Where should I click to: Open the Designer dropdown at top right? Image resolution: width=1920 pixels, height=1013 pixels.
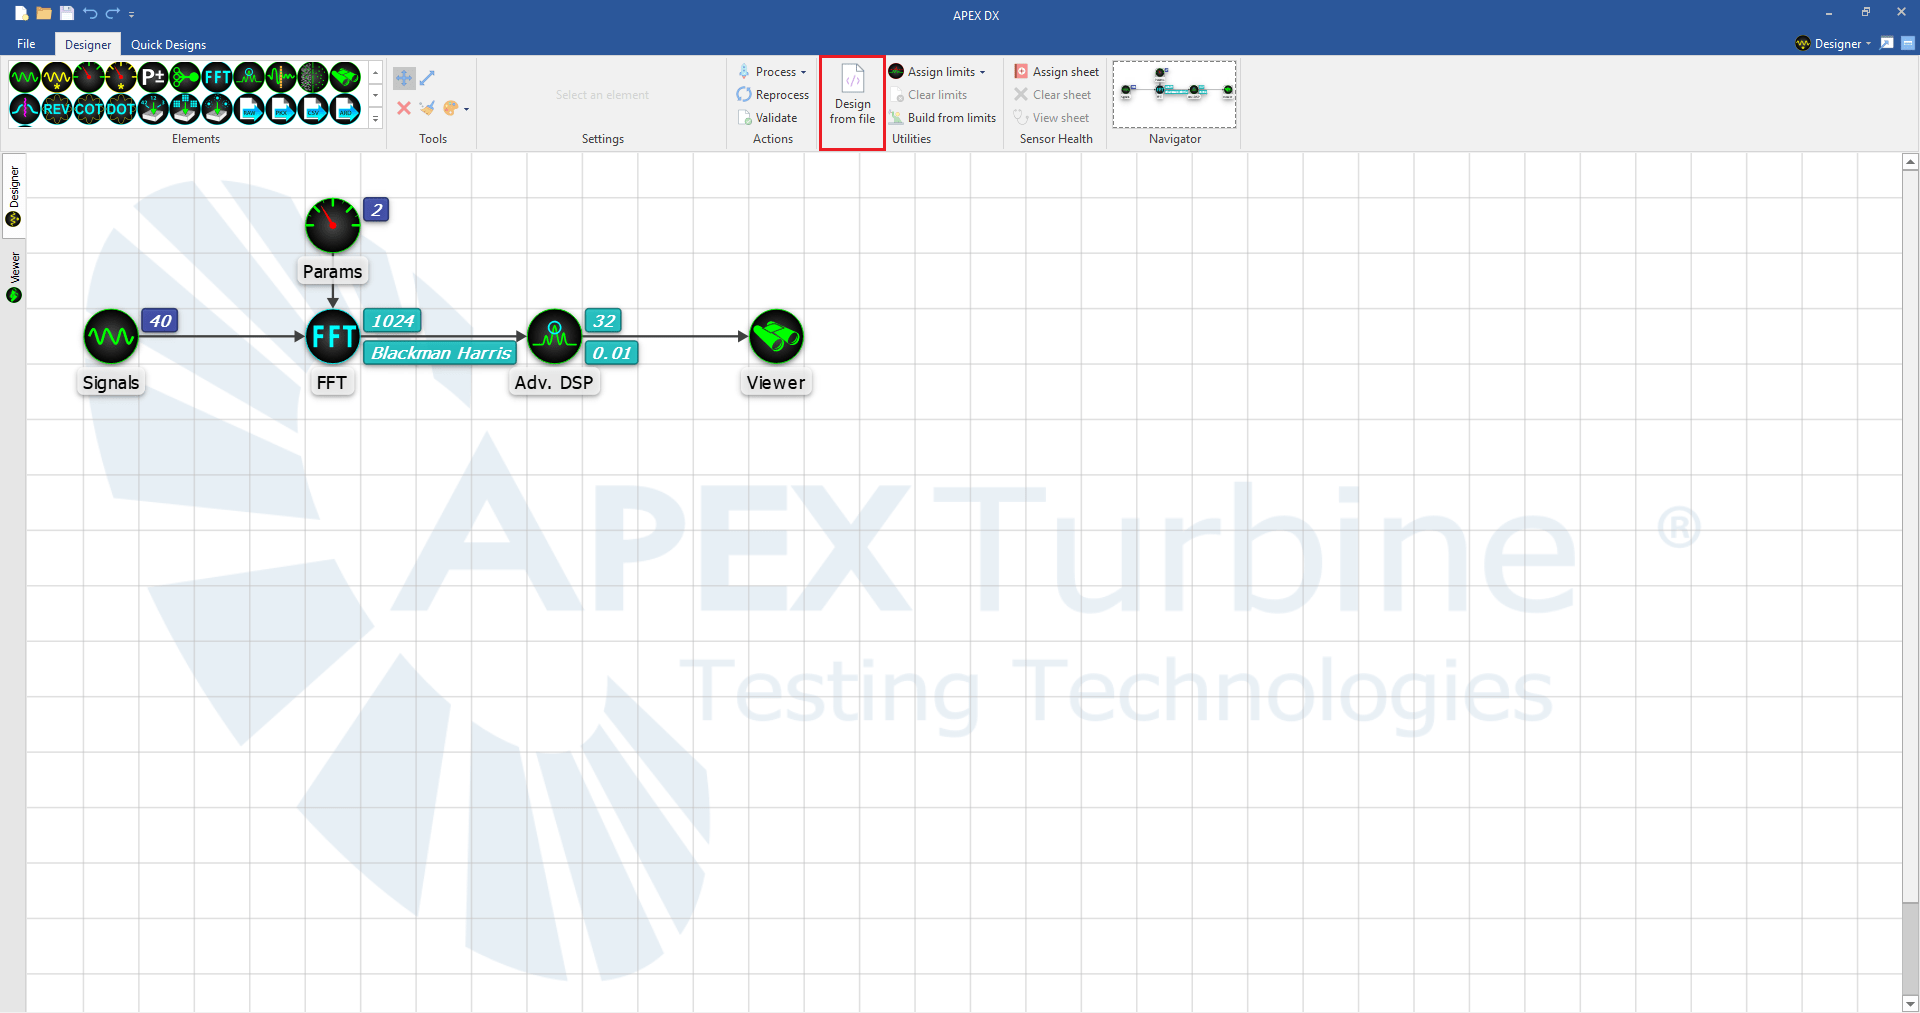tap(1833, 44)
